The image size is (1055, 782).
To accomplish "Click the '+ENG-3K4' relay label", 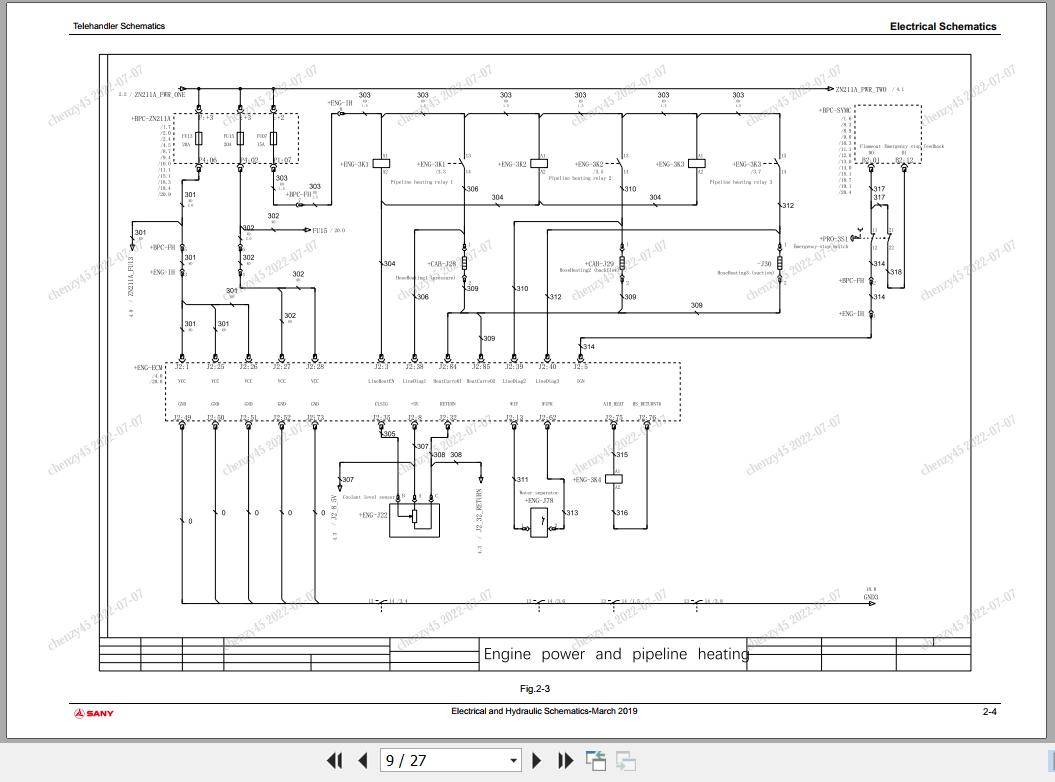I will (587, 480).
